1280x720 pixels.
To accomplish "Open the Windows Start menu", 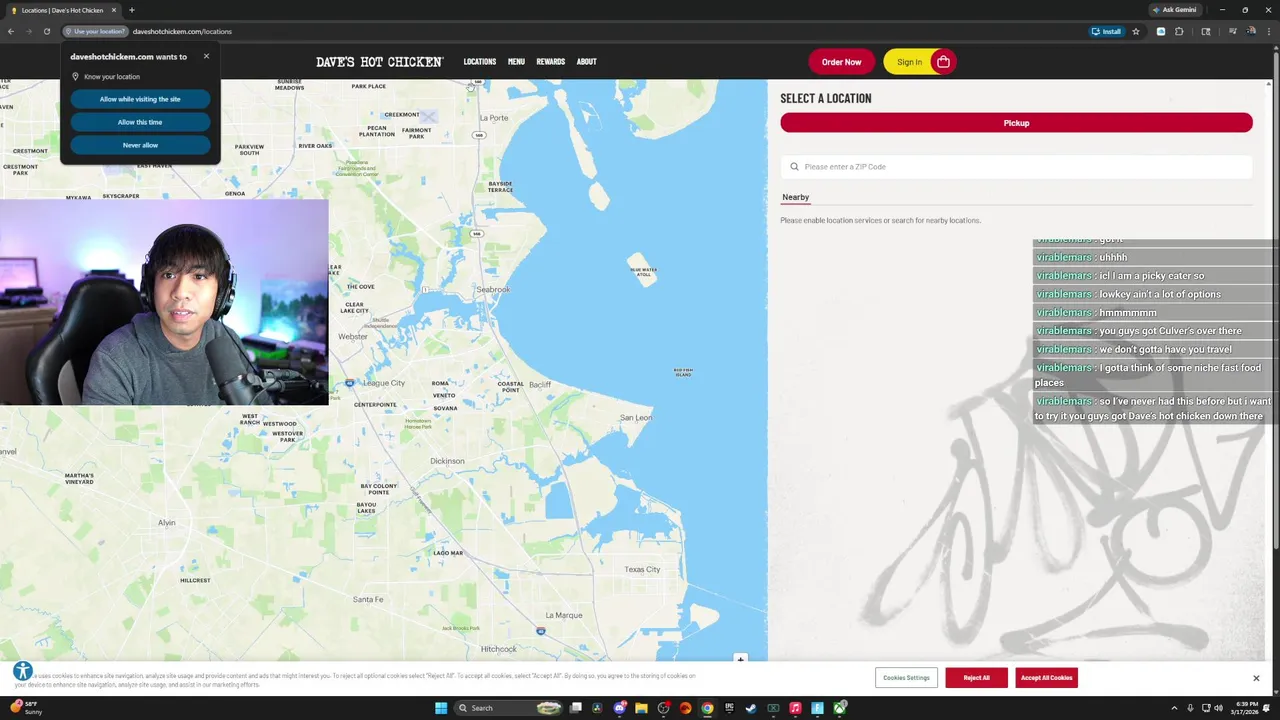I will [x=441, y=708].
